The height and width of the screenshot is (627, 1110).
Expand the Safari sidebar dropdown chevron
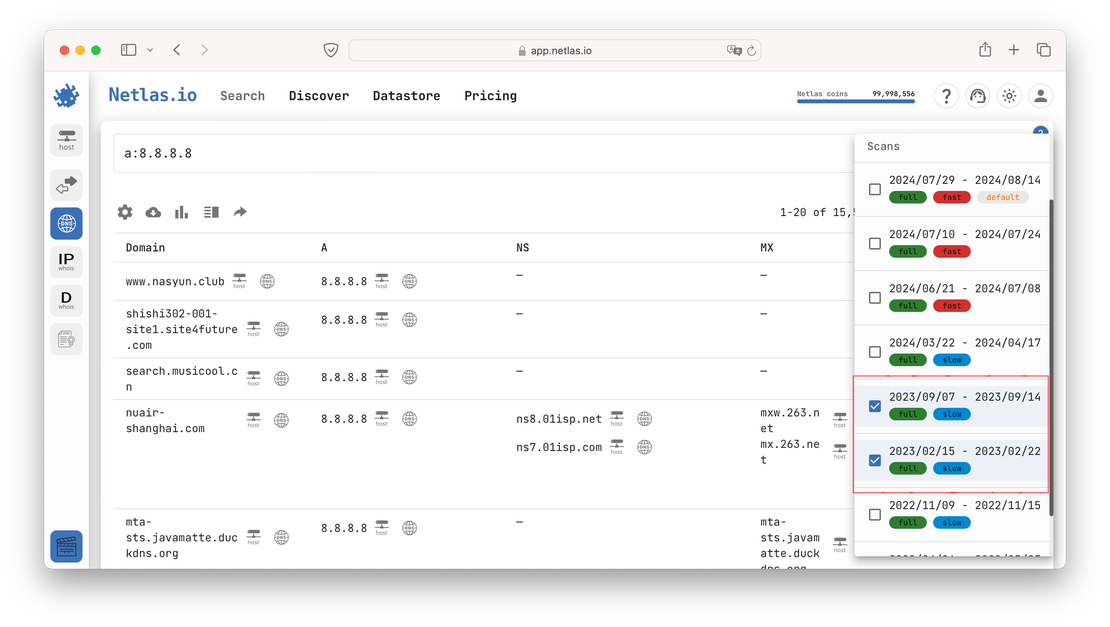[150, 50]
